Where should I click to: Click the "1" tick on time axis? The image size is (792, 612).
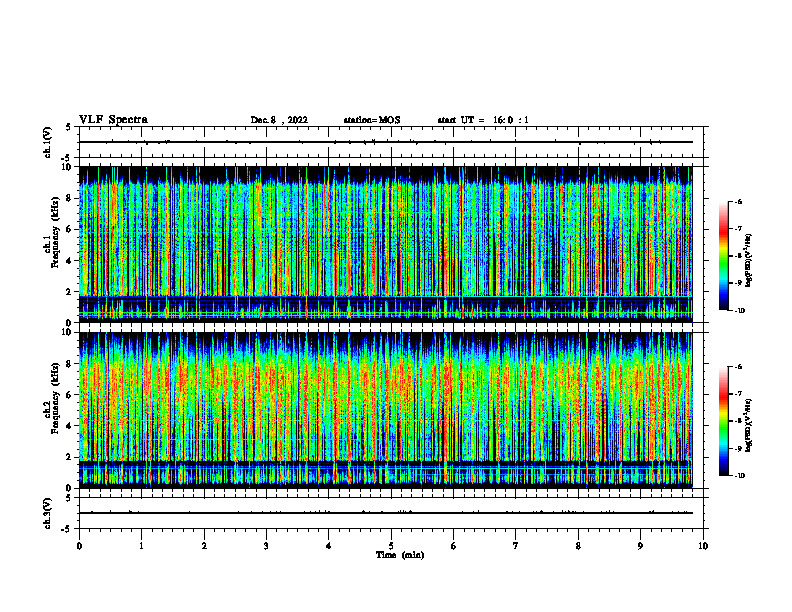[141, 546]
